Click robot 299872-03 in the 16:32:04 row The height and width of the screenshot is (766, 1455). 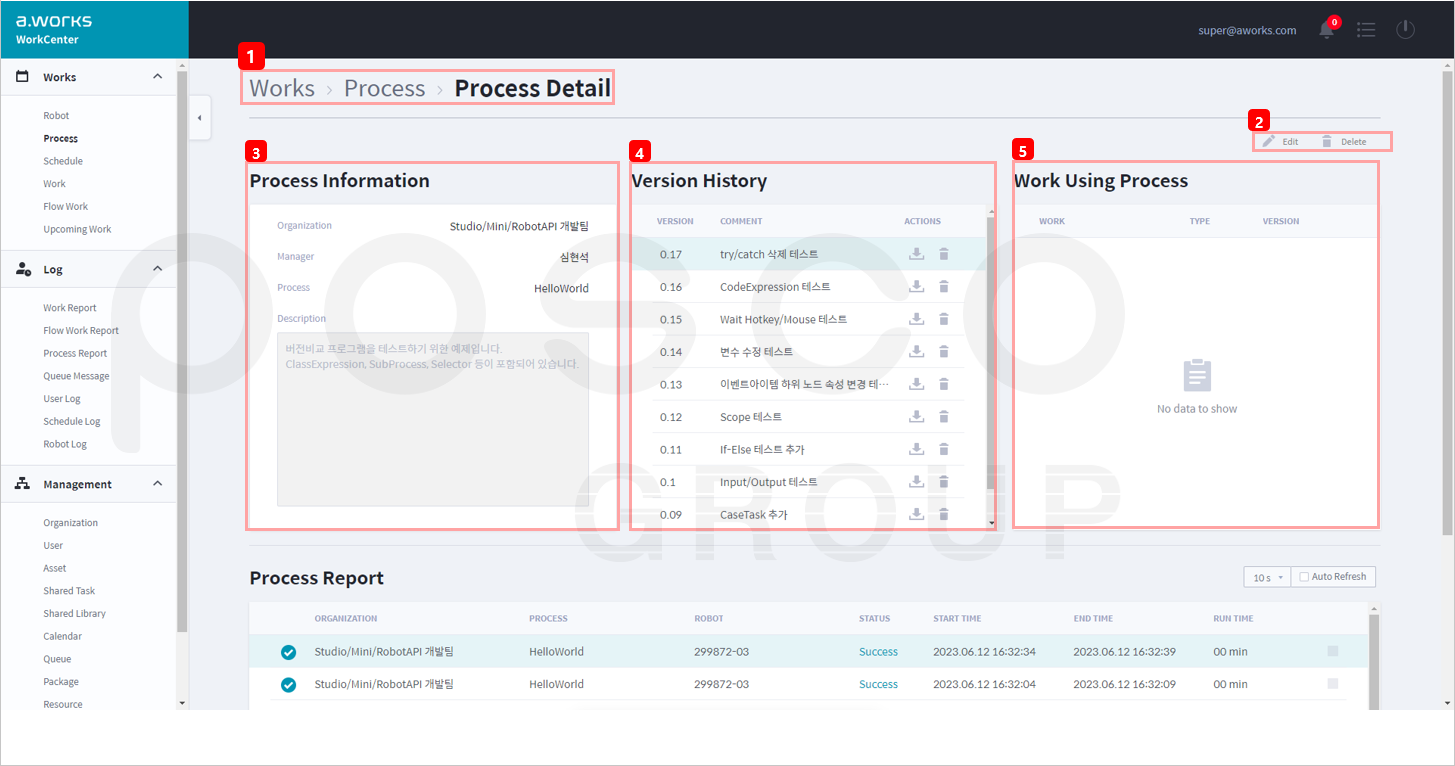point(721,685)
